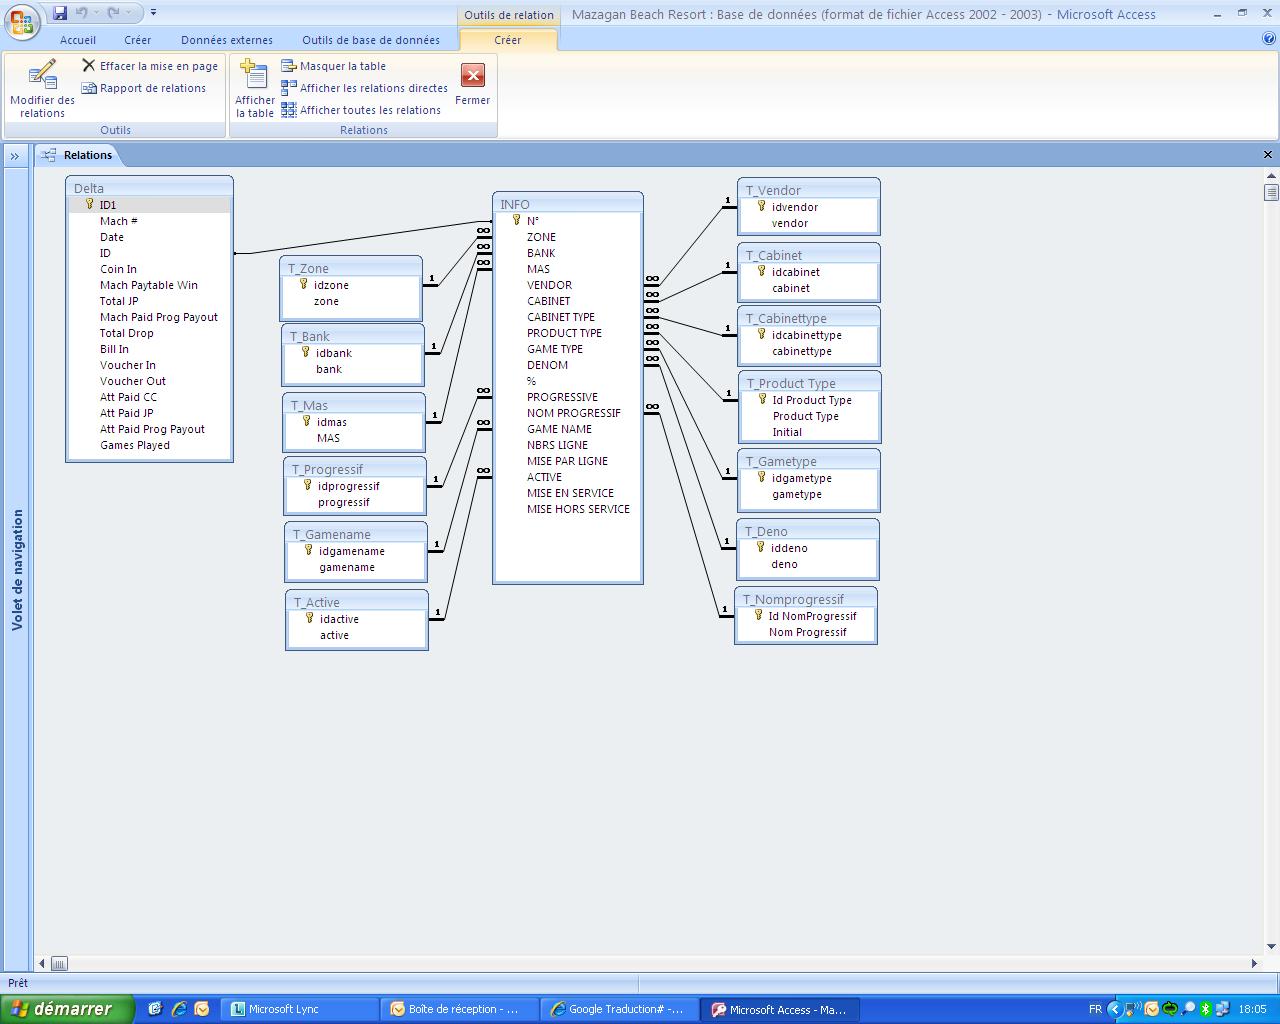Click the vertical scrollbar up arrow
This screenshot has height=1024, width=1280.
pyautogui.click(x=1271, y=178)
